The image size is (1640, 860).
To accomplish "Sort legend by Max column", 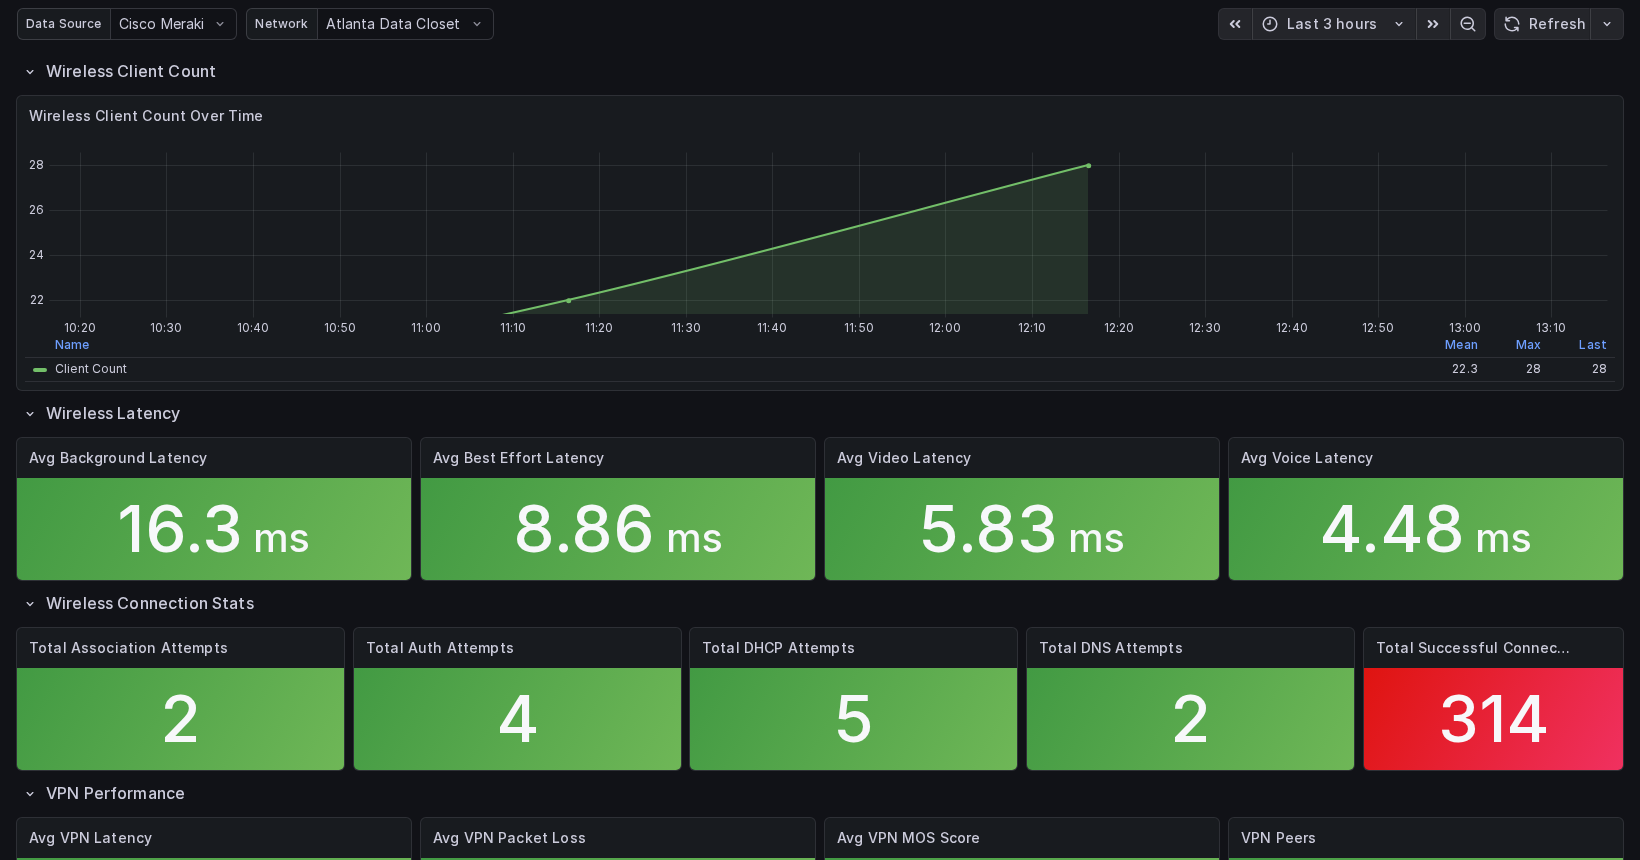I will 1528,345.
